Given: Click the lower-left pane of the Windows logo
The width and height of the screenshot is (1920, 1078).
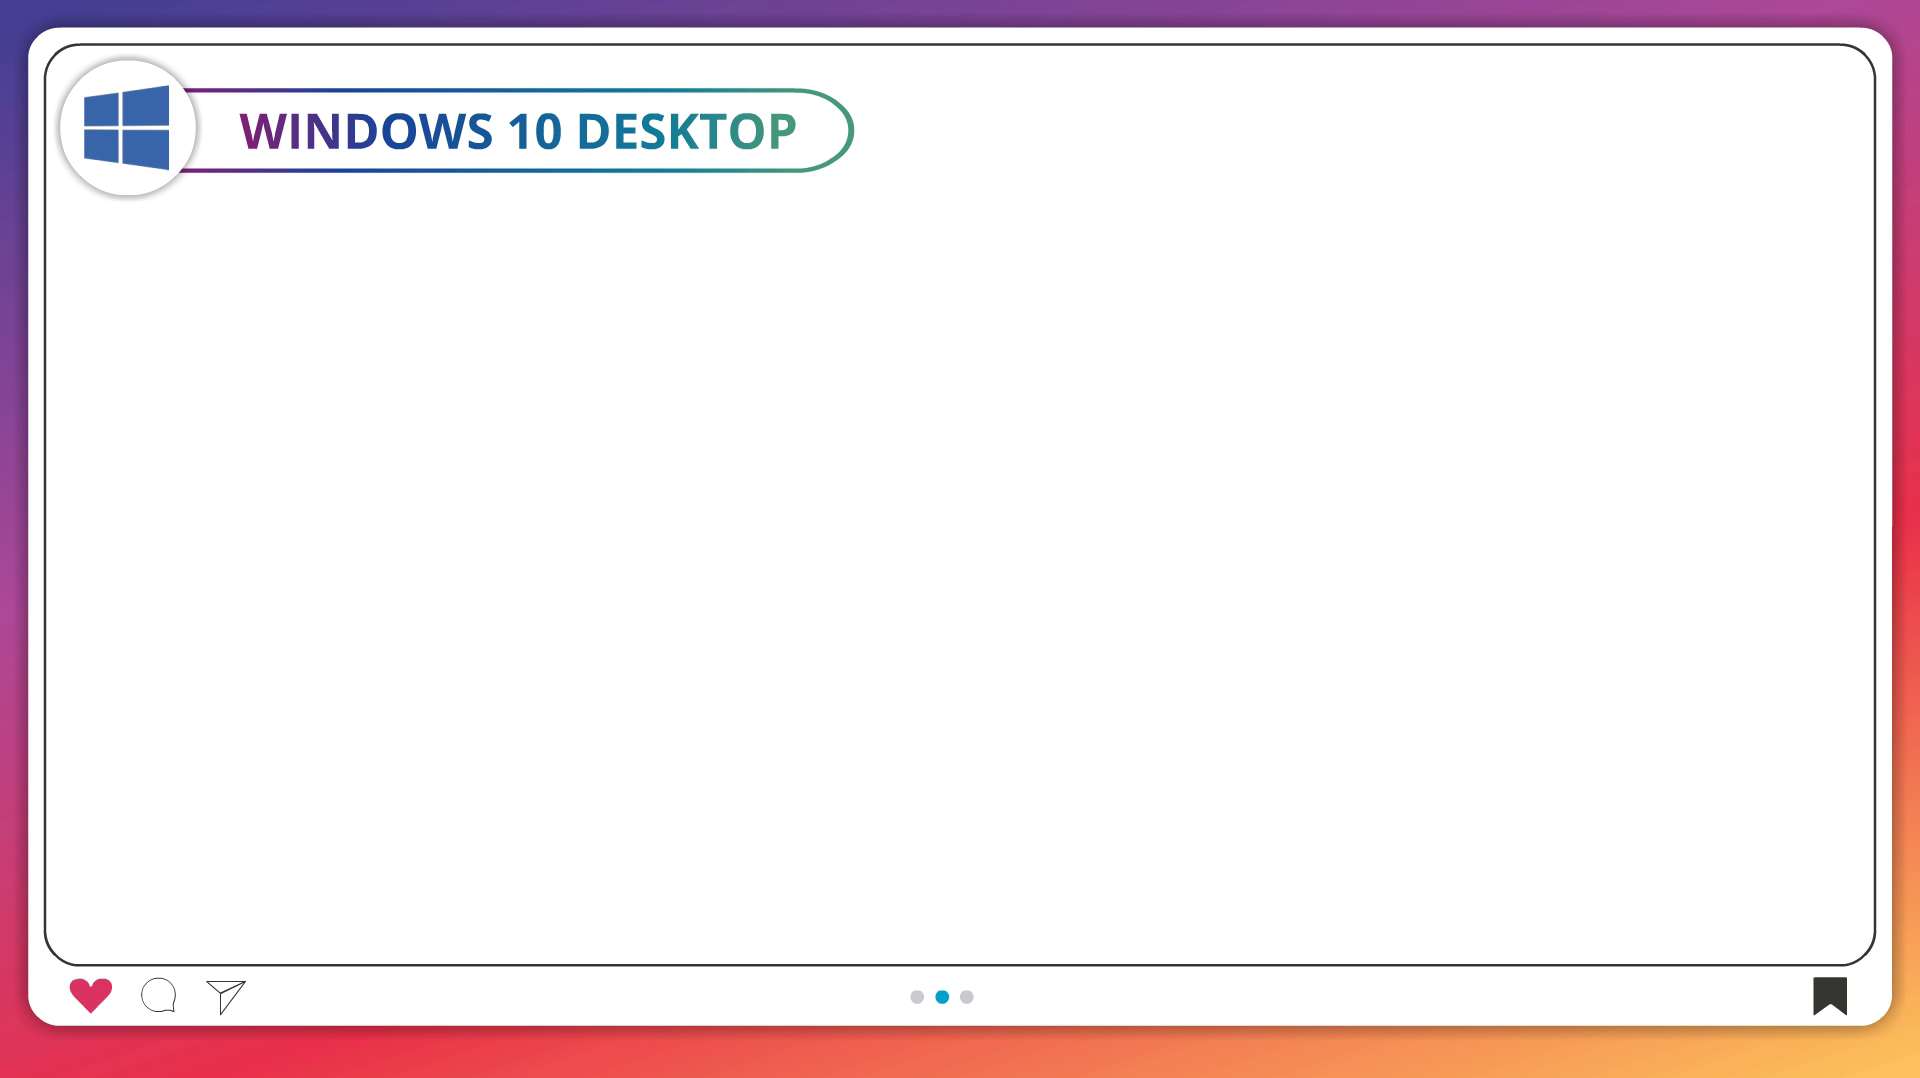Looking at the screenshot, I should click(x=102, y=146).
